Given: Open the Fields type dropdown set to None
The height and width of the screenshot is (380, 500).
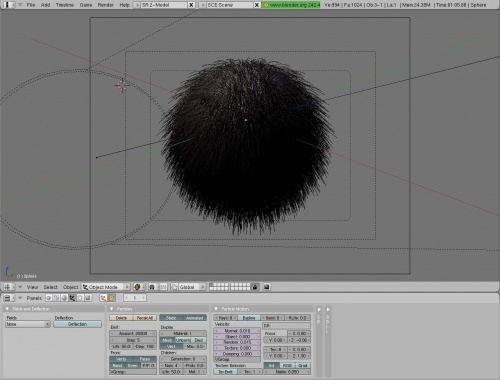Looking at the screenshot, I should 28,324.
